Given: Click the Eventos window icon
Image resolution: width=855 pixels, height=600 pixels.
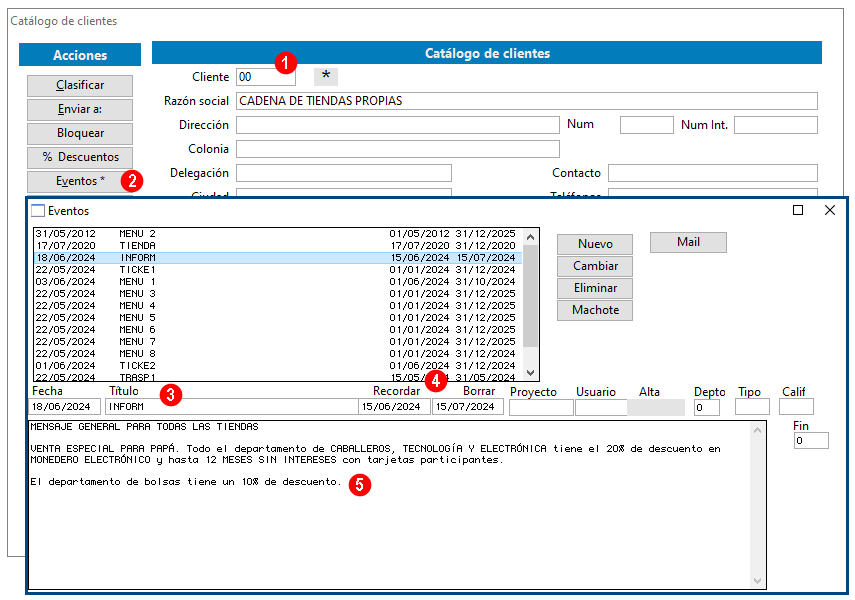Looking at the screenshot, I should [x=38, y=211].
